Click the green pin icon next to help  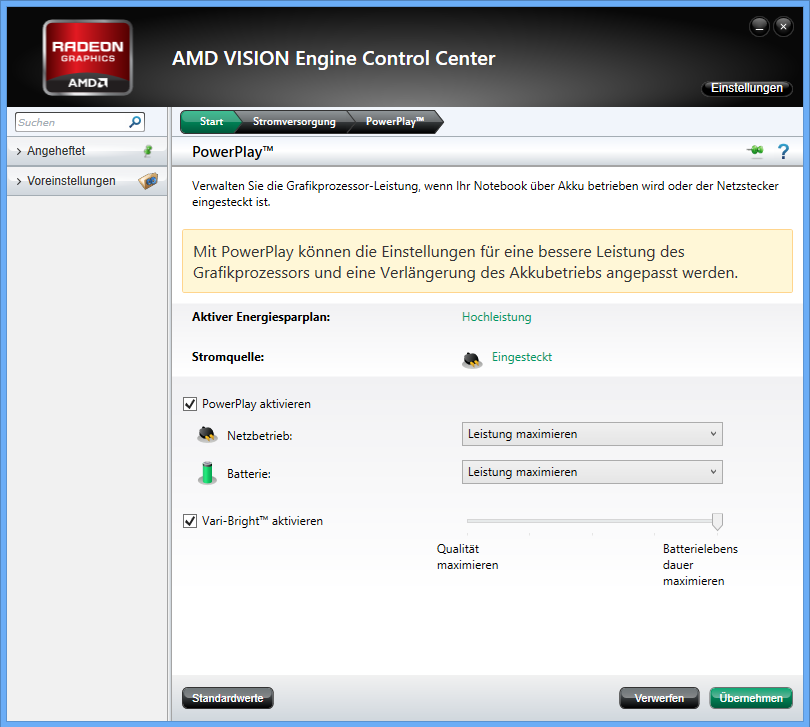[755, 151]
